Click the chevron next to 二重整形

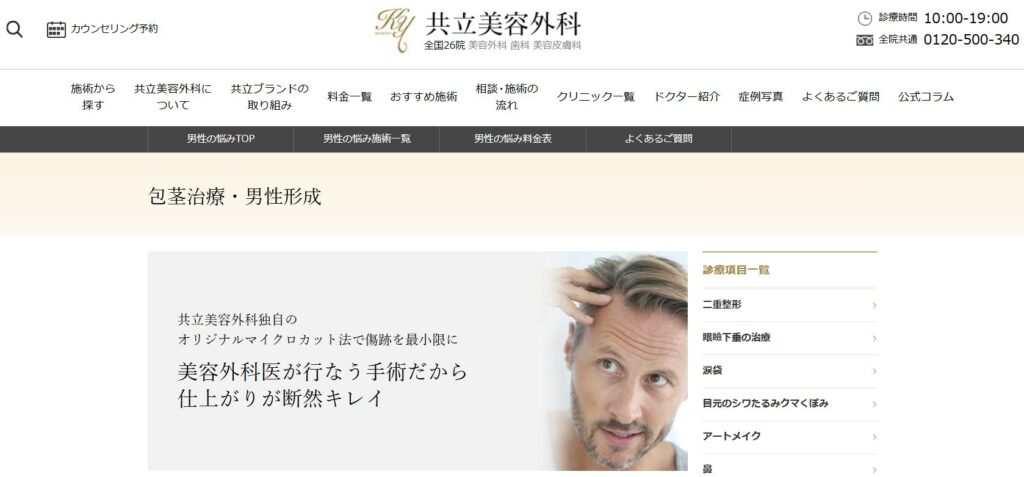(x=874, y=305)
